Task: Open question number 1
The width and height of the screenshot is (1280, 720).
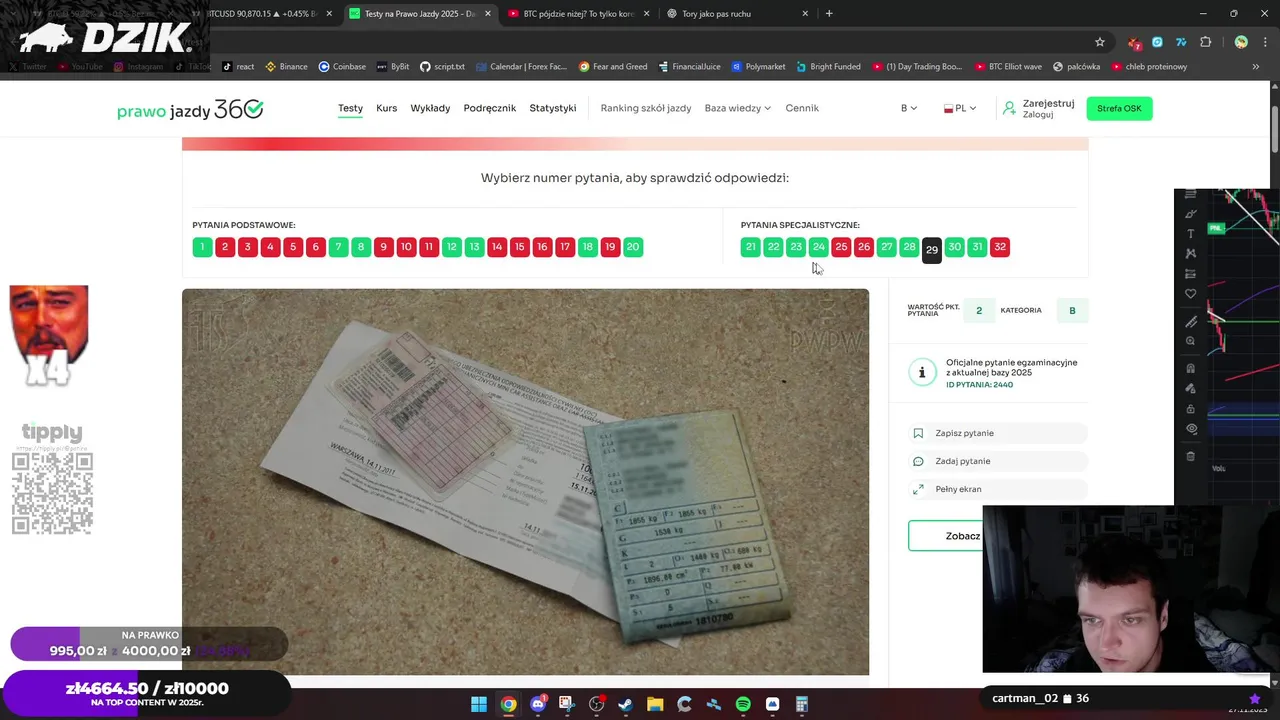Action: coord(202,247)
